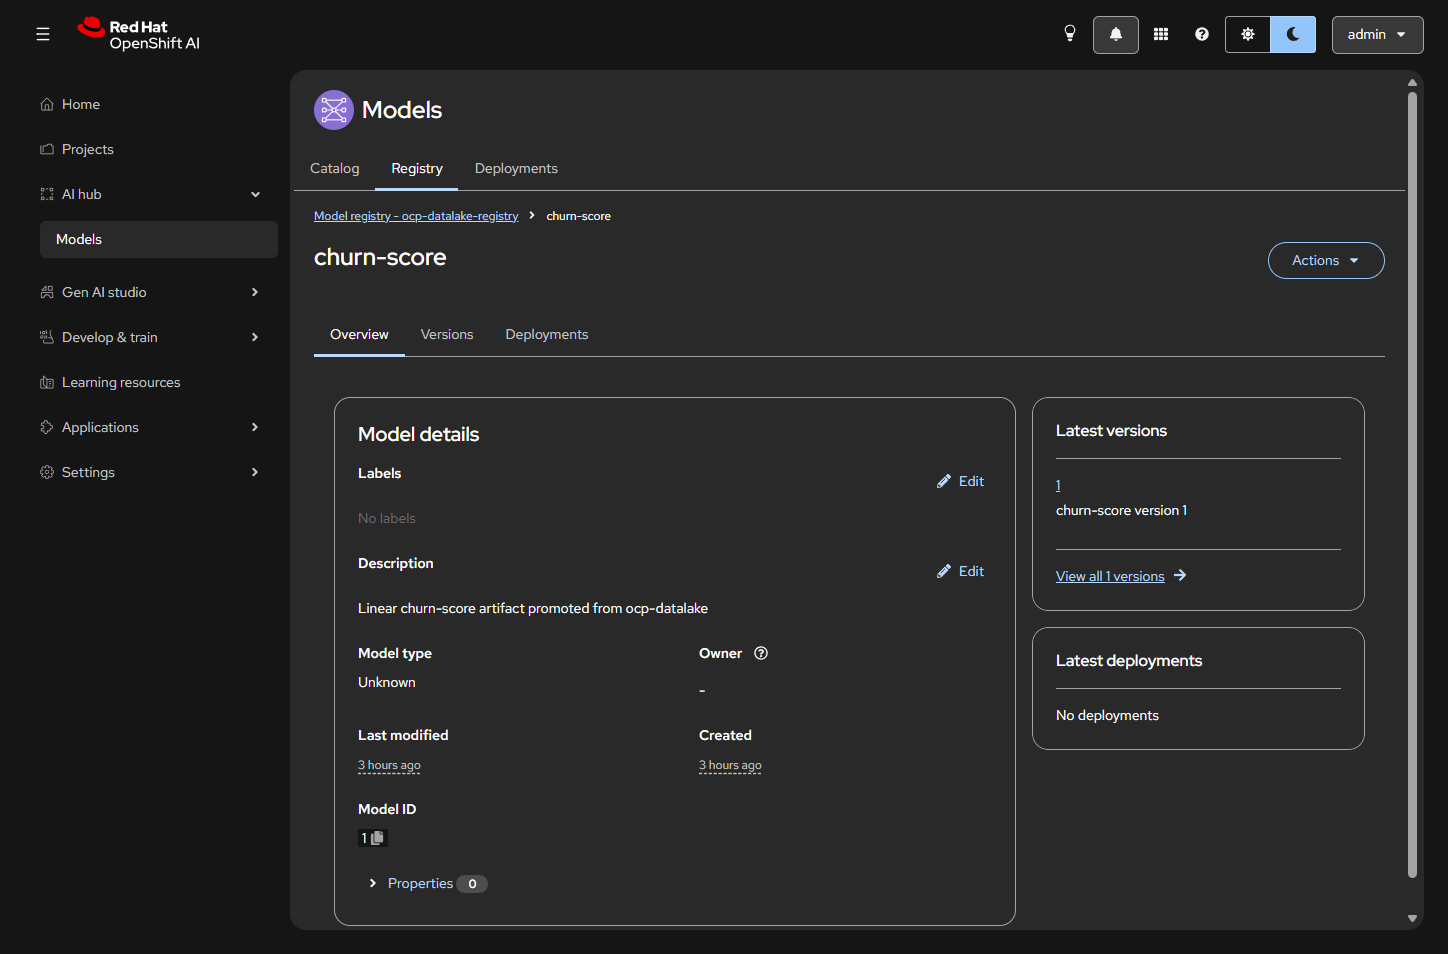Expand the Applications section
1448x954 pixels.
[x=159, y=427]
